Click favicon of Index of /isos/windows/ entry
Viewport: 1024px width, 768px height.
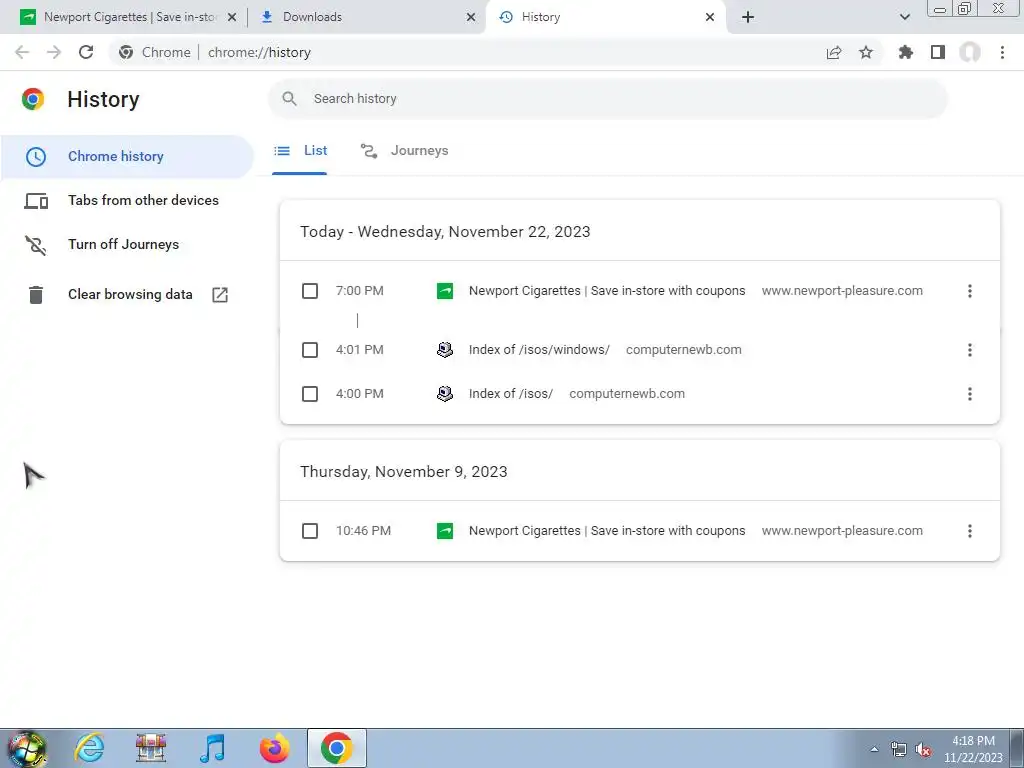point(445,350)
